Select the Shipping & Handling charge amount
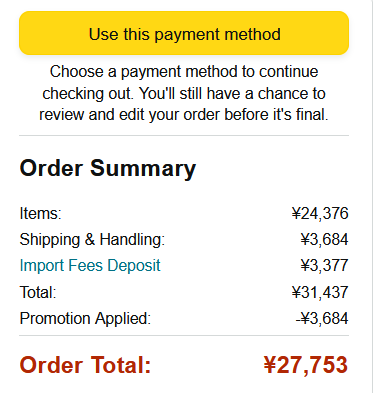Image resolution: width=373 pixels, height=393 pixels. 324,240
